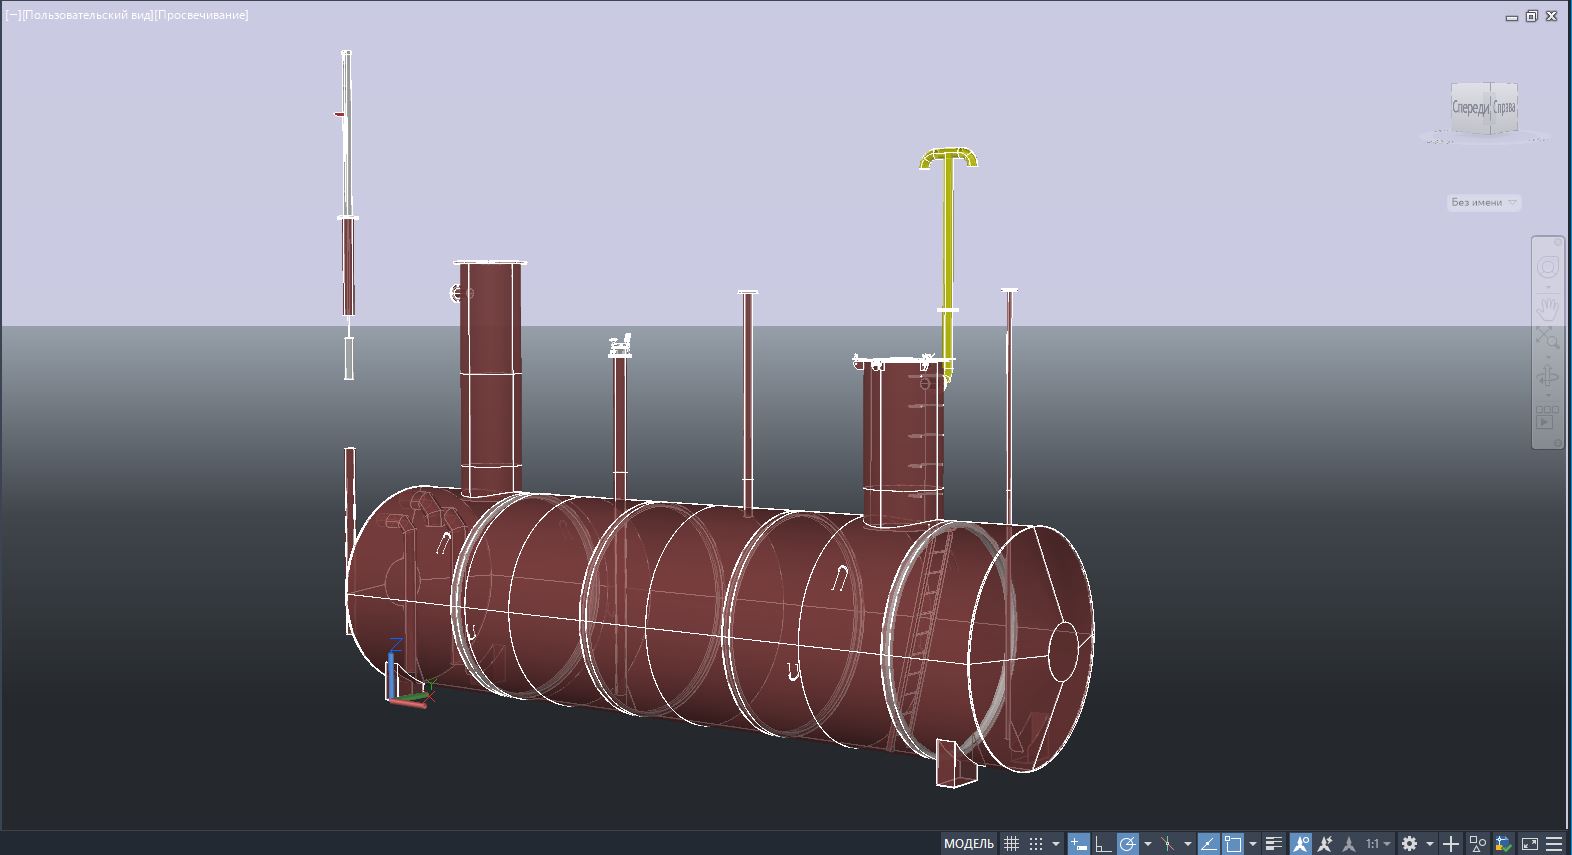This screenshot has width=1572, height=855.
Task: Click the isolate objects icon
Action: (x=1477, y=844)
